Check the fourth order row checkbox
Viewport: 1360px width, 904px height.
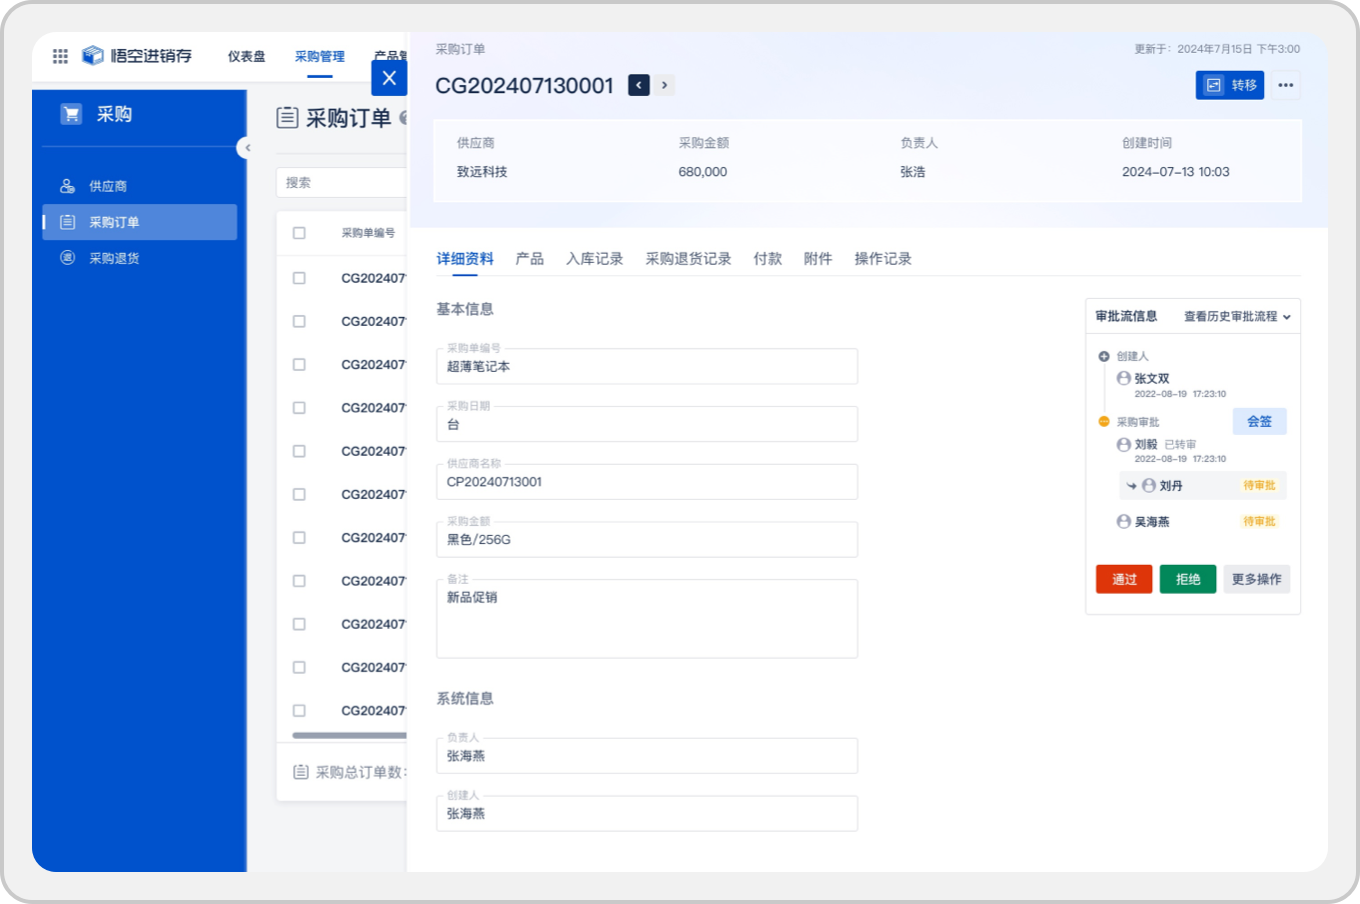(x=299, y=408)
